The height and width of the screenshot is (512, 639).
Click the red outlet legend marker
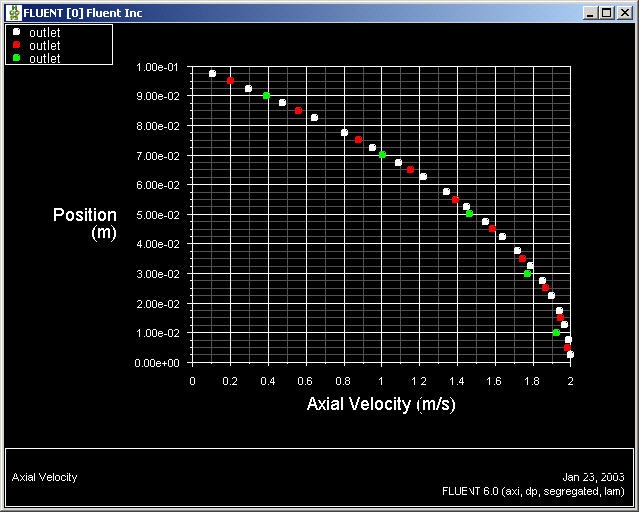click(x=16, y=45)
